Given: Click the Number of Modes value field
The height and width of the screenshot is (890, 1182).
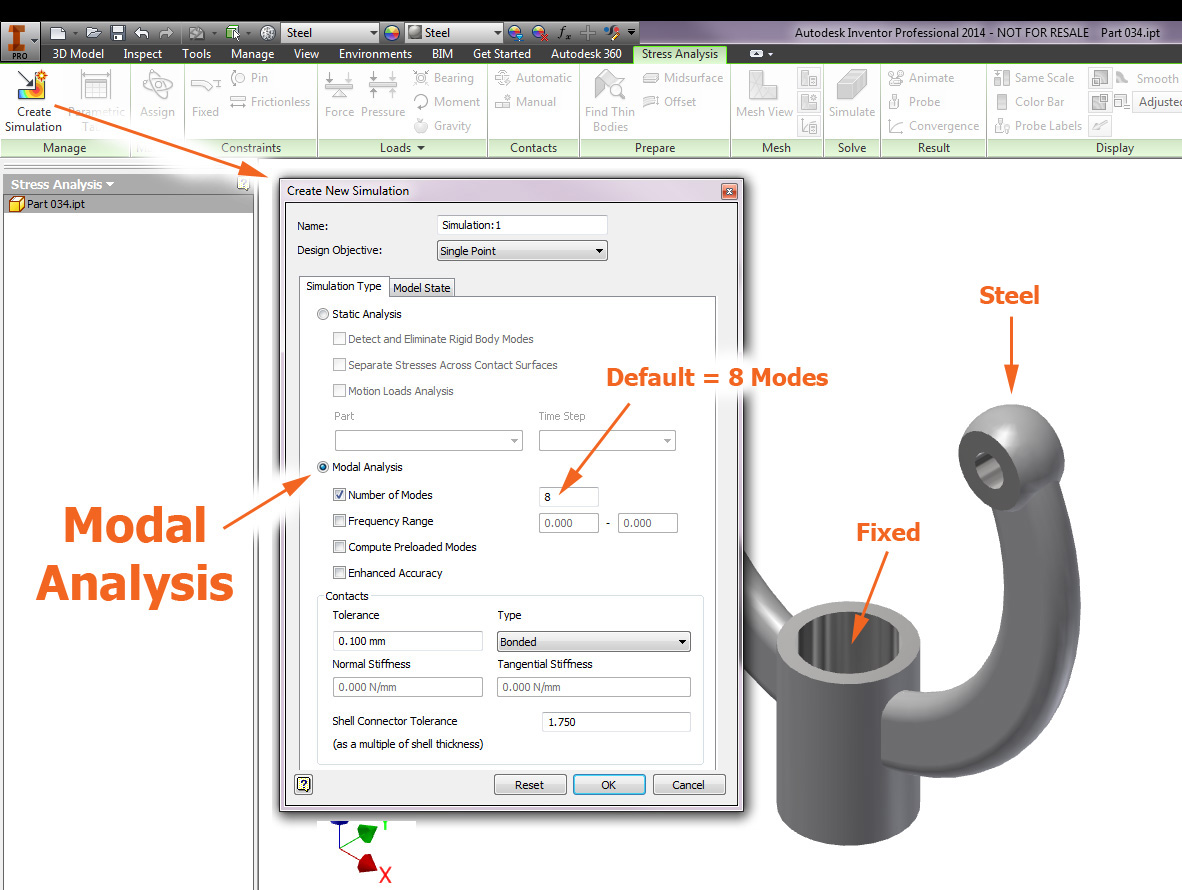Looking at the screenshot, I should [568, 497].
